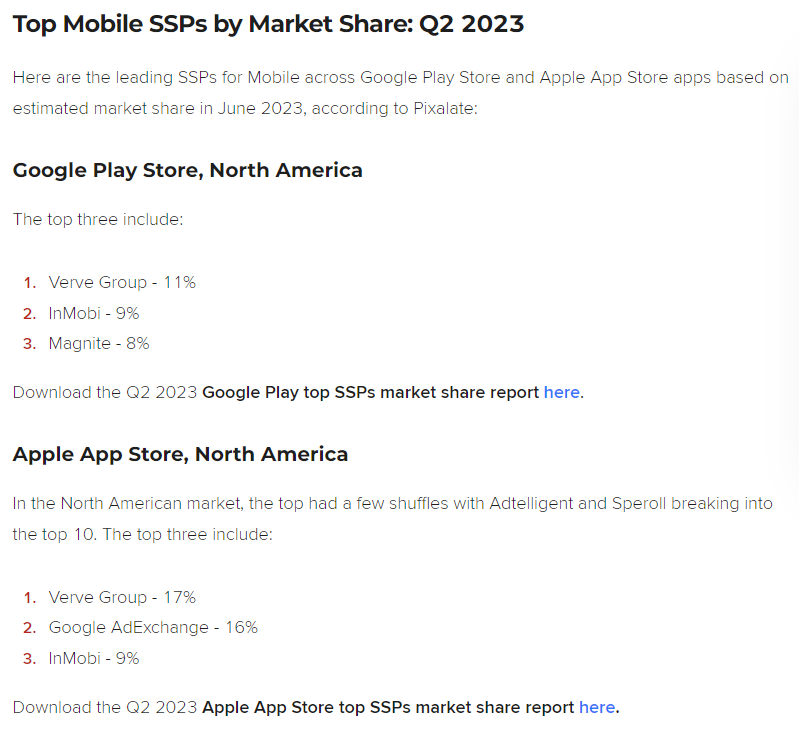Click the 'here' link for Google Play report
This screenshot has height=731, width=799.
(561, 392)
